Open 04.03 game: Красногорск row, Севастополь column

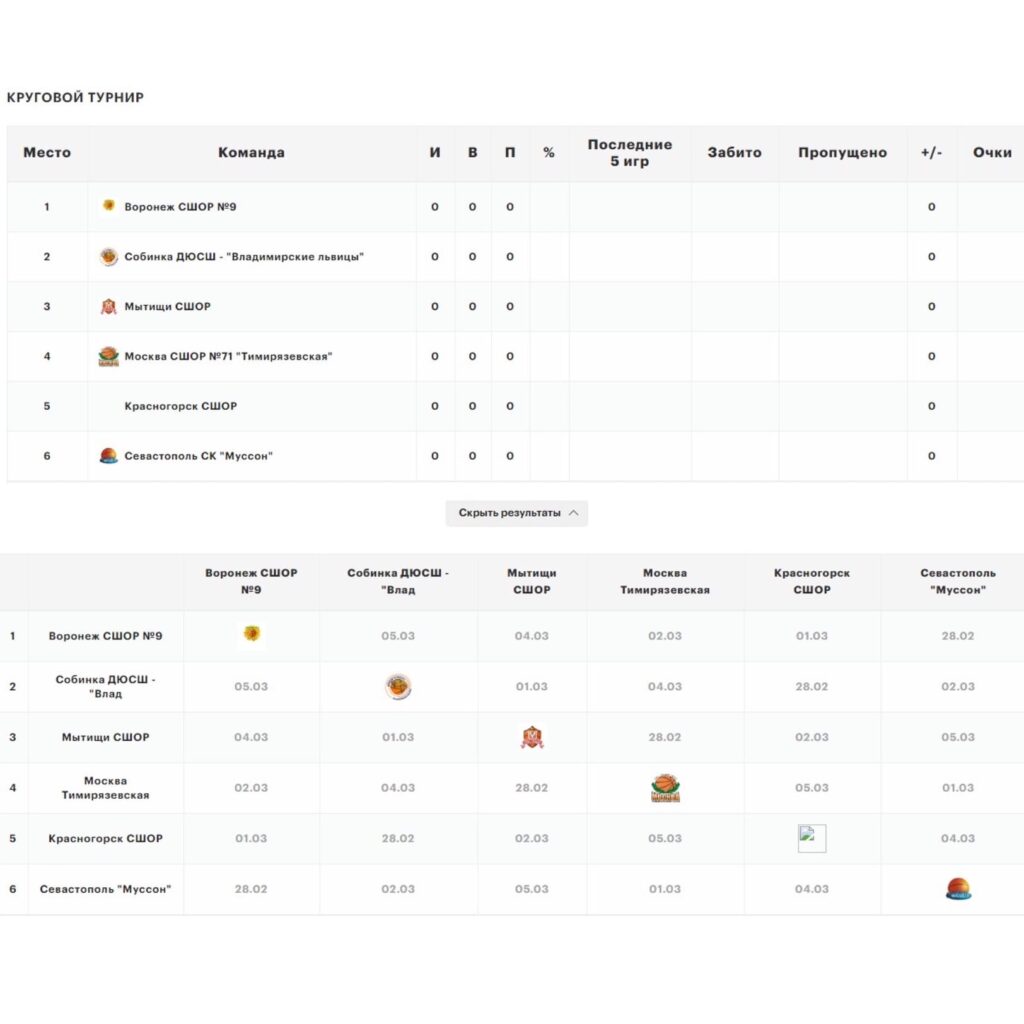click(958, 839)
